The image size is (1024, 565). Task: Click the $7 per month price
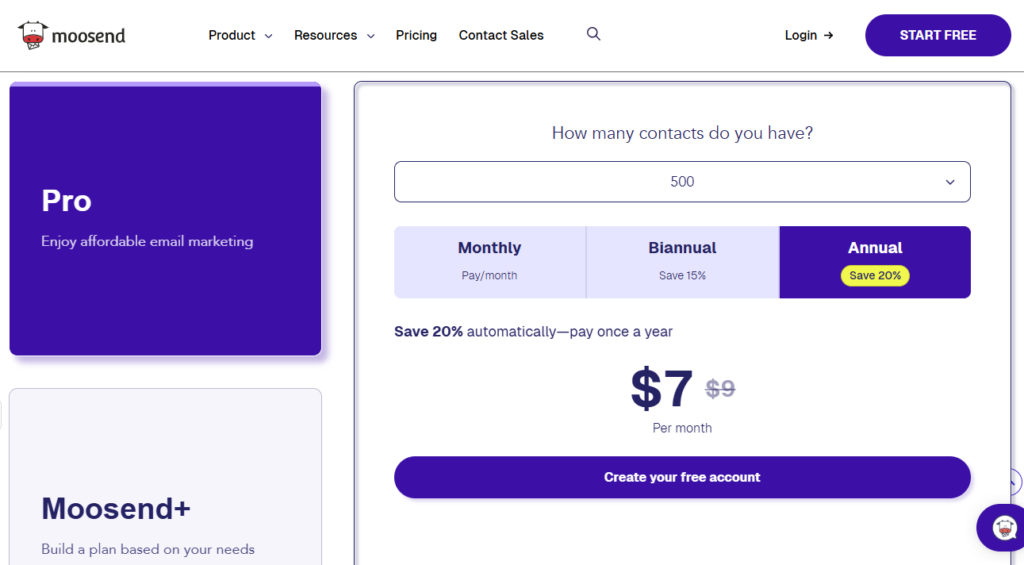pos(662,389)
